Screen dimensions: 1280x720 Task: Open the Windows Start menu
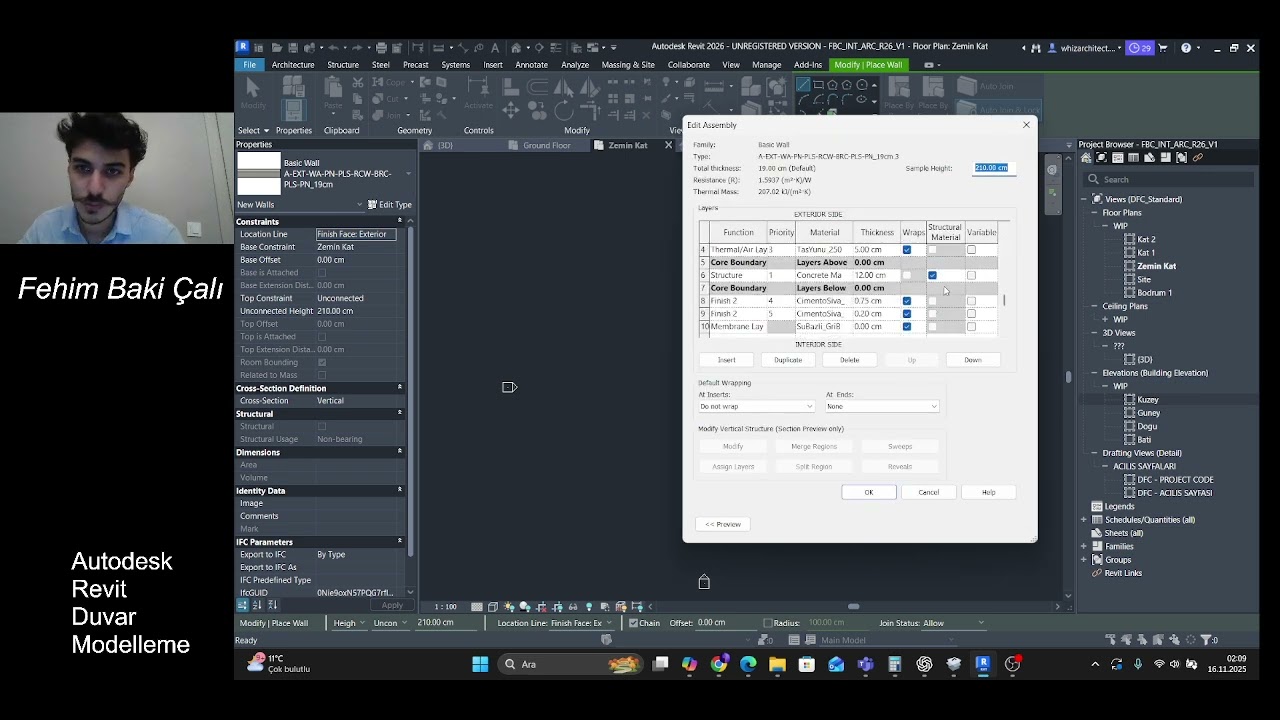[x=480, y=664]
